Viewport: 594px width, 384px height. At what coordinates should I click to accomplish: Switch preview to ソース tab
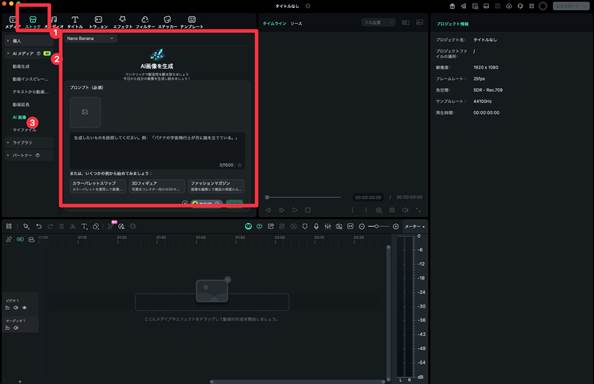[296, 23]
